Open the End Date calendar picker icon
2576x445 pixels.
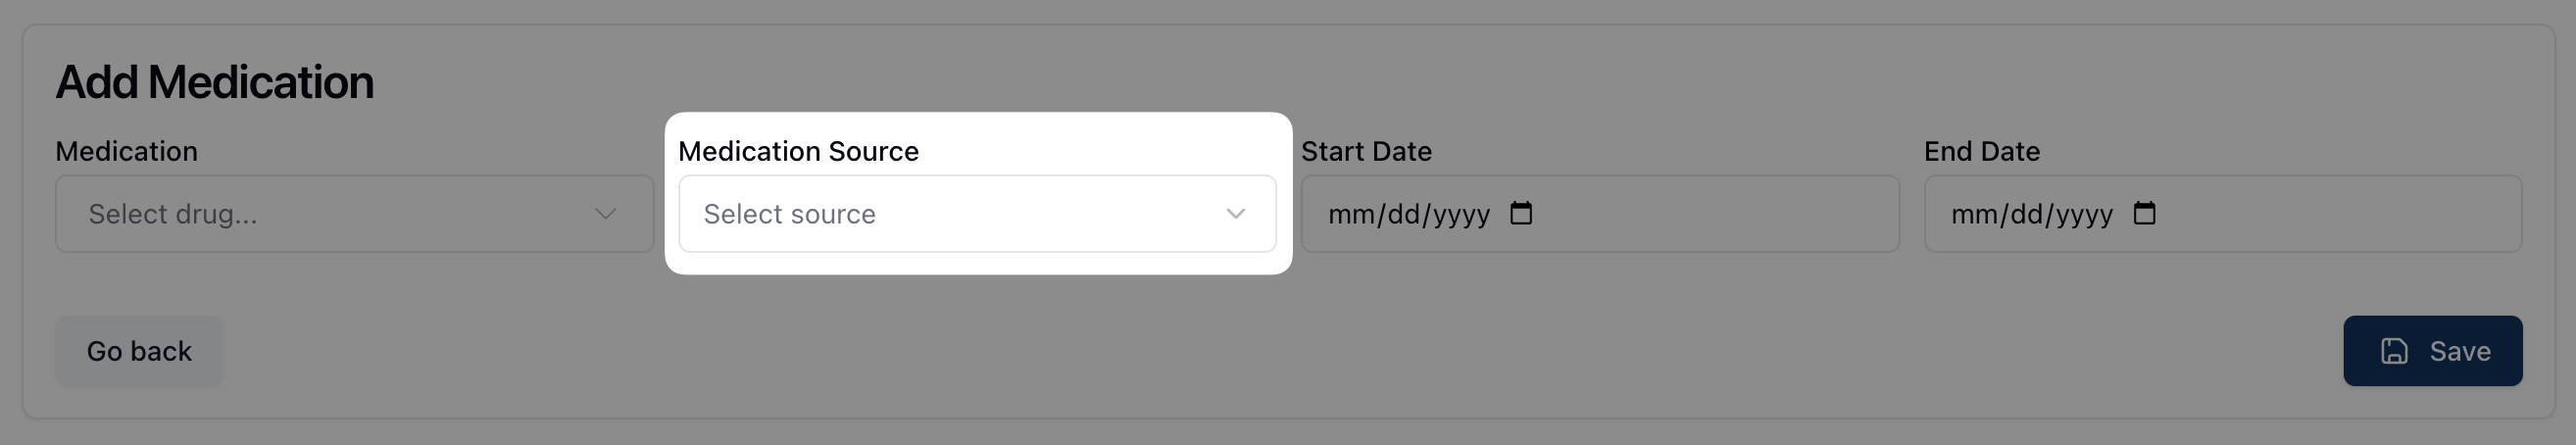pos(2144,213)
